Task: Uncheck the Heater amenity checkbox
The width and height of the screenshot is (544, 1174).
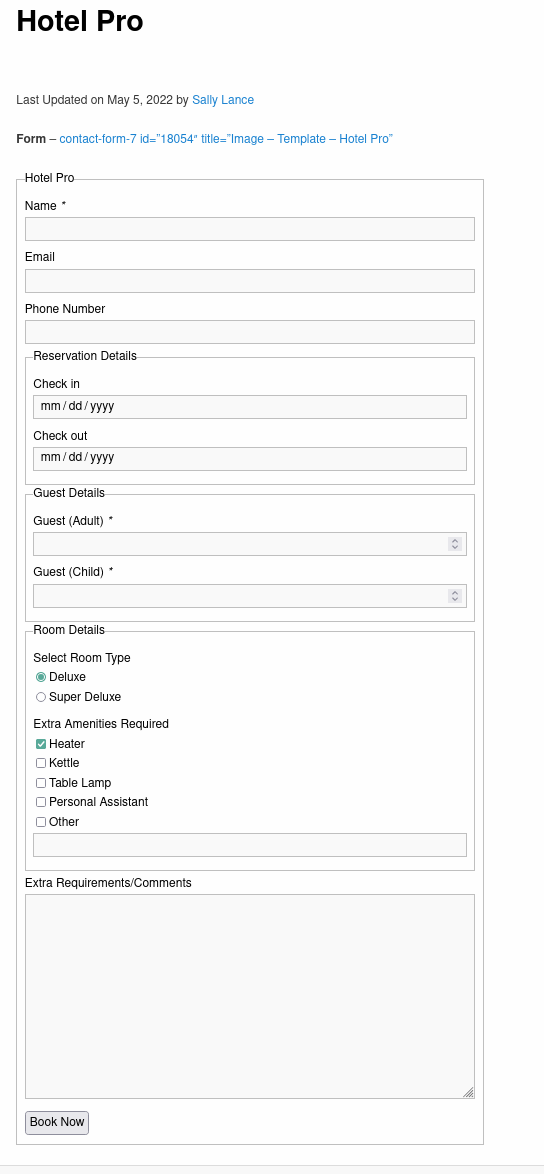Action: click(x=41, y=744)
